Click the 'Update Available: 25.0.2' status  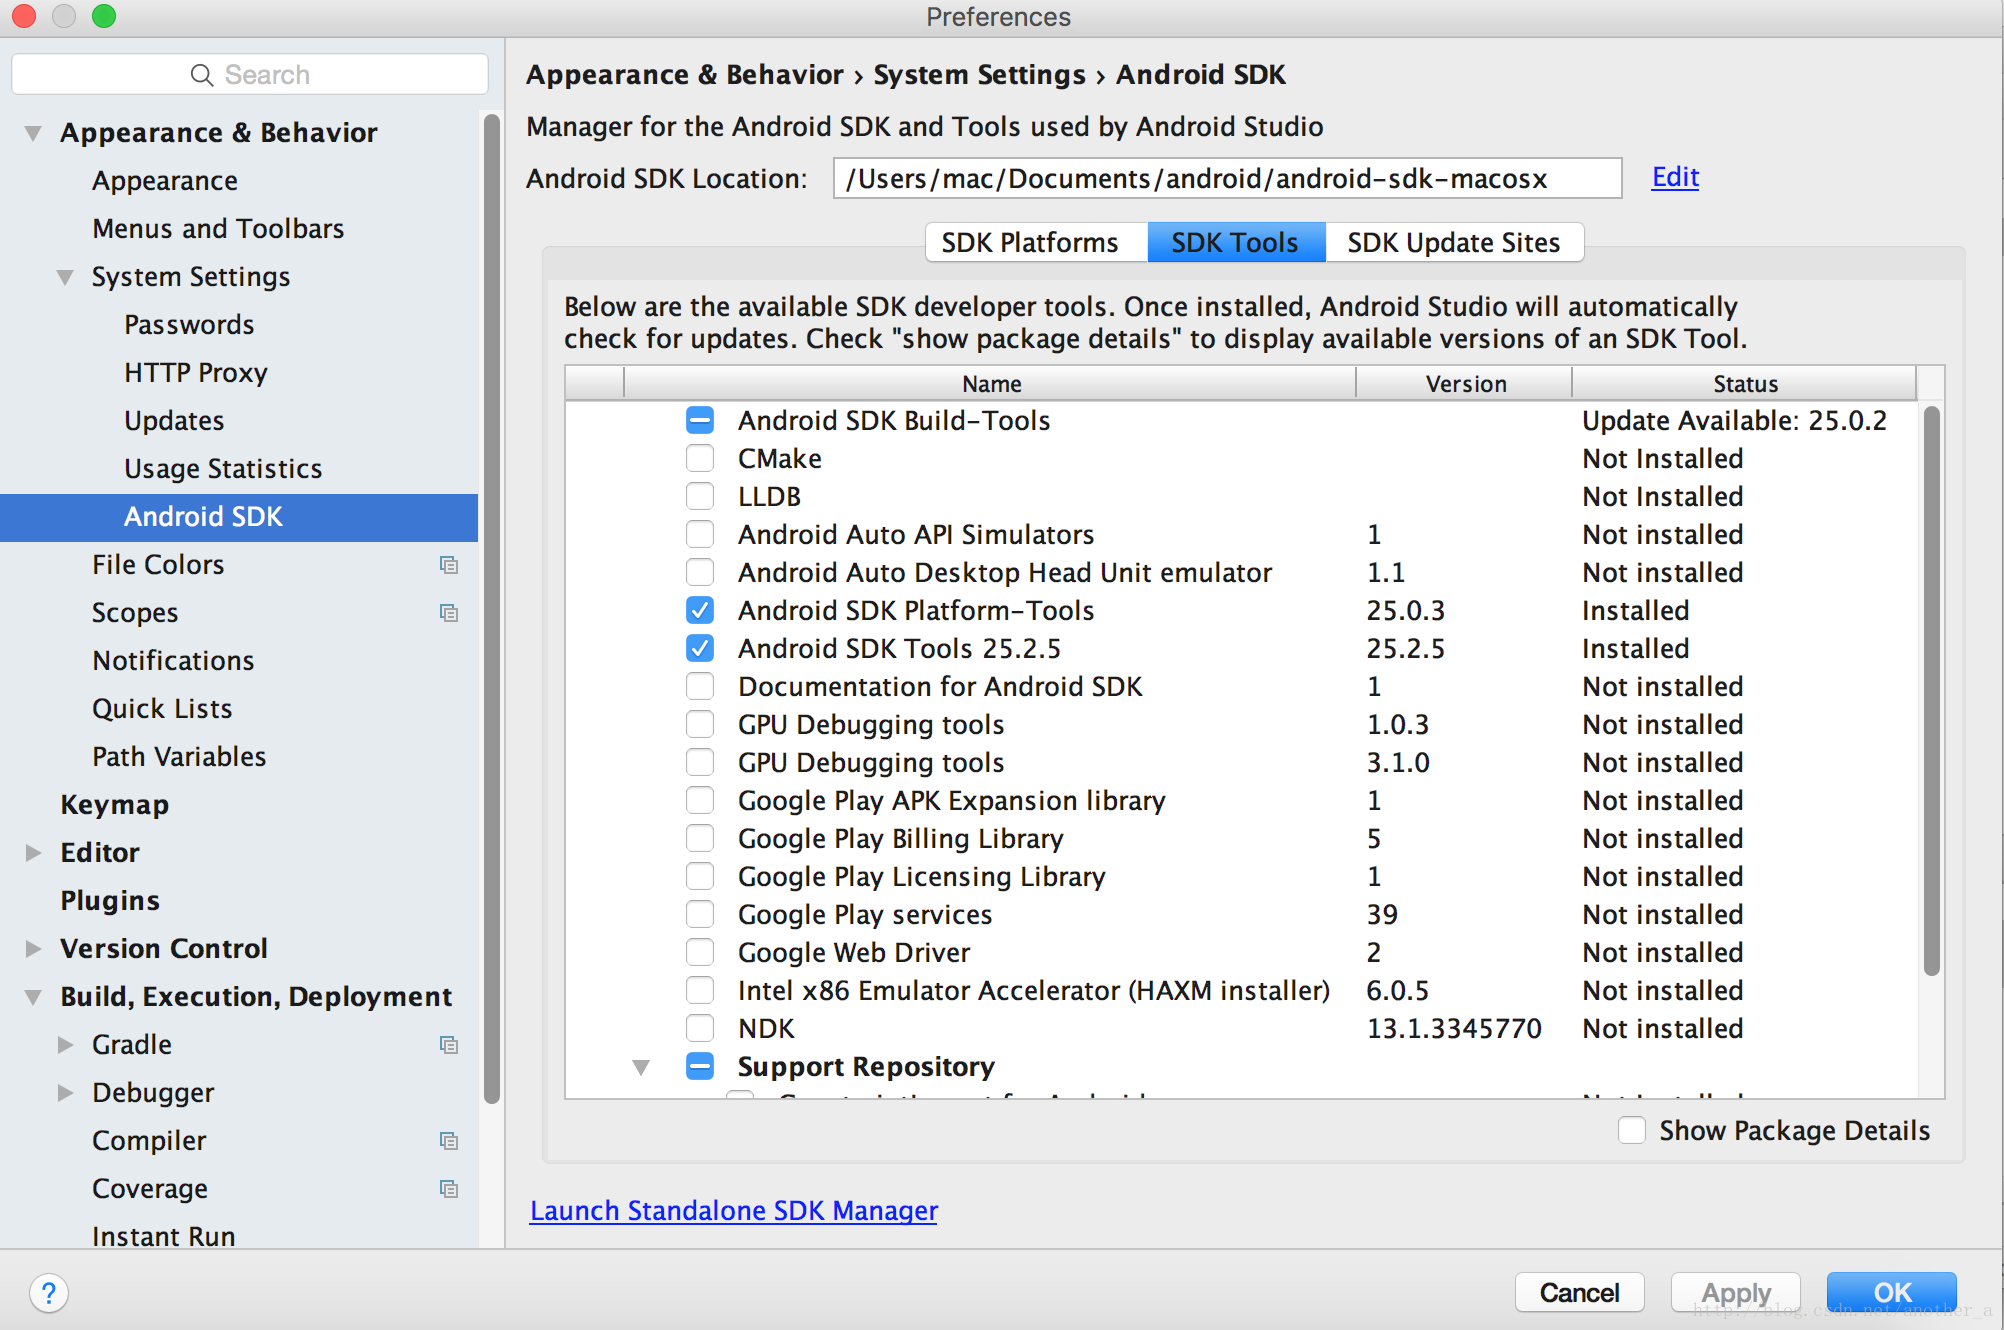pyautogui.click(x=1734, y=420)
